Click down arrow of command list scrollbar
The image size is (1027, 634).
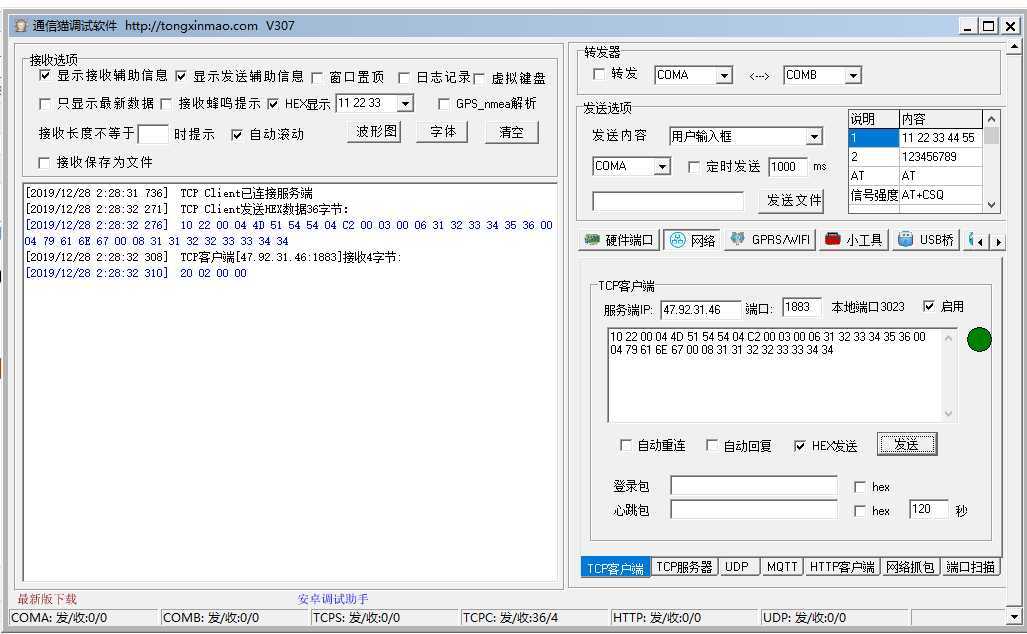992,204
